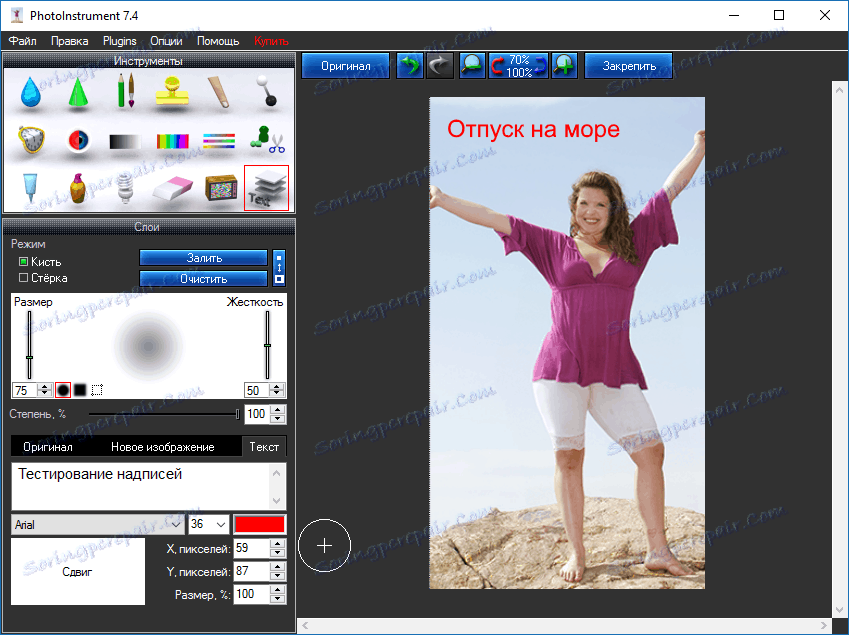Select the red-eye removal tool
This screenshot has width=849, height=635.
(78, 140)
